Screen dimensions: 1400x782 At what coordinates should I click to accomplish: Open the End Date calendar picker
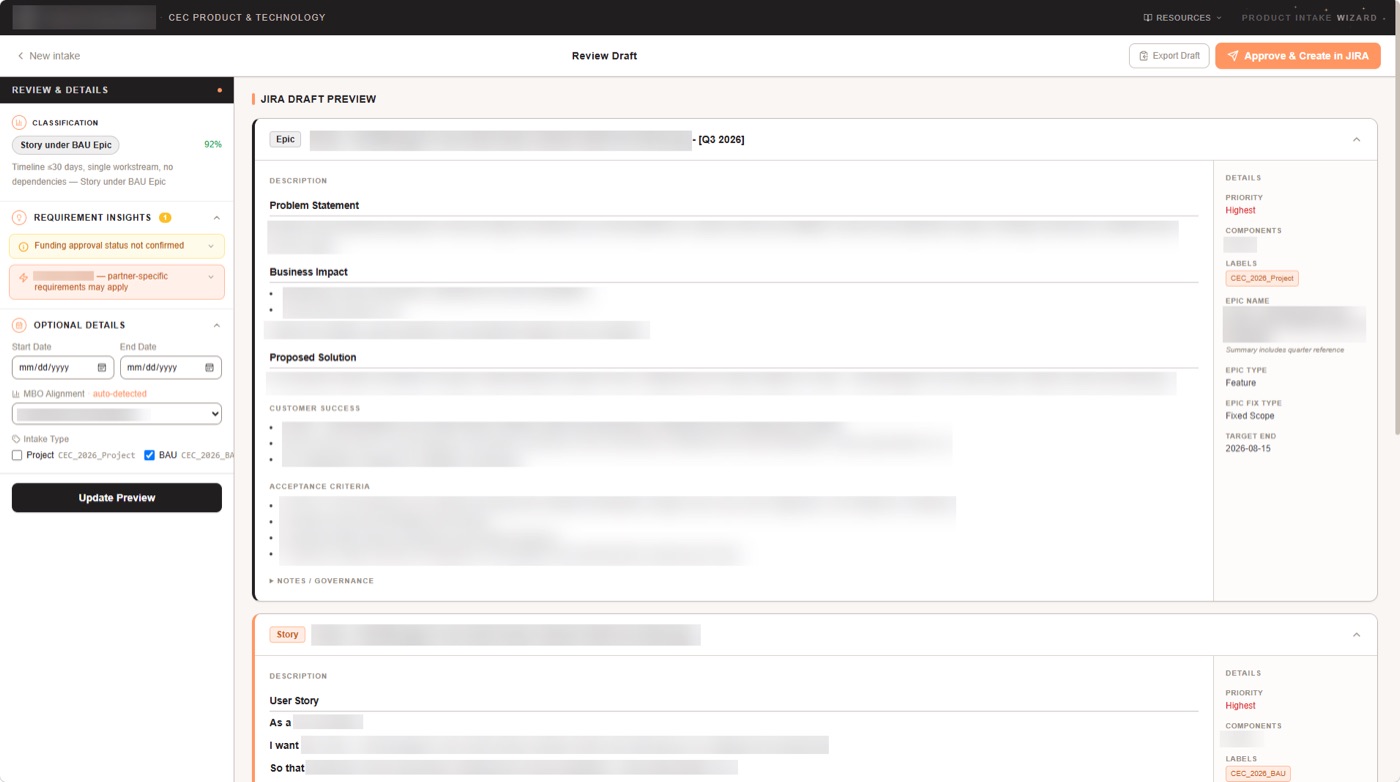pos(209,367)
